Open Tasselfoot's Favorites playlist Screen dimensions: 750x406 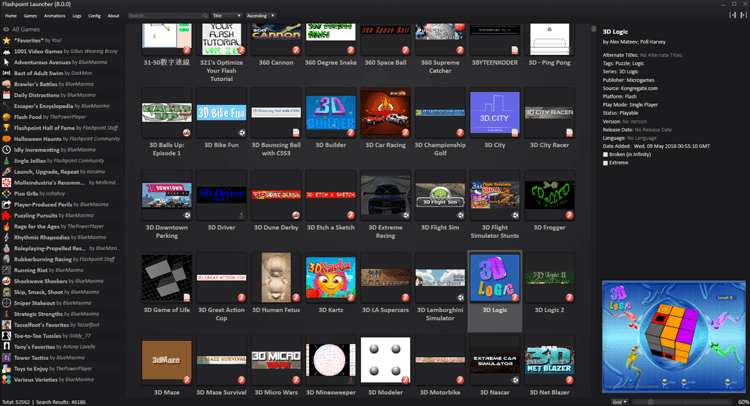(61, 325)
